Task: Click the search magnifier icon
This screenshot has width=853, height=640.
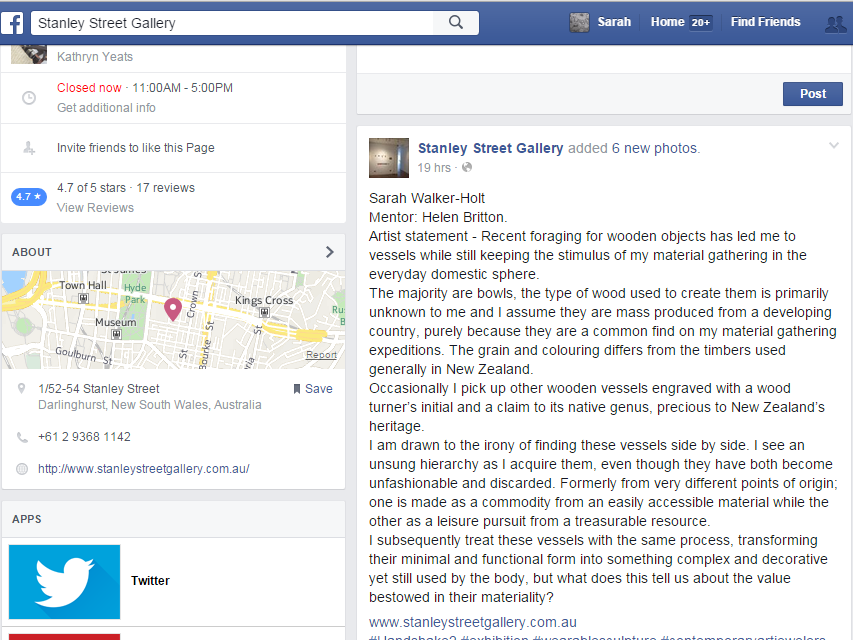Action: point(456,23)
